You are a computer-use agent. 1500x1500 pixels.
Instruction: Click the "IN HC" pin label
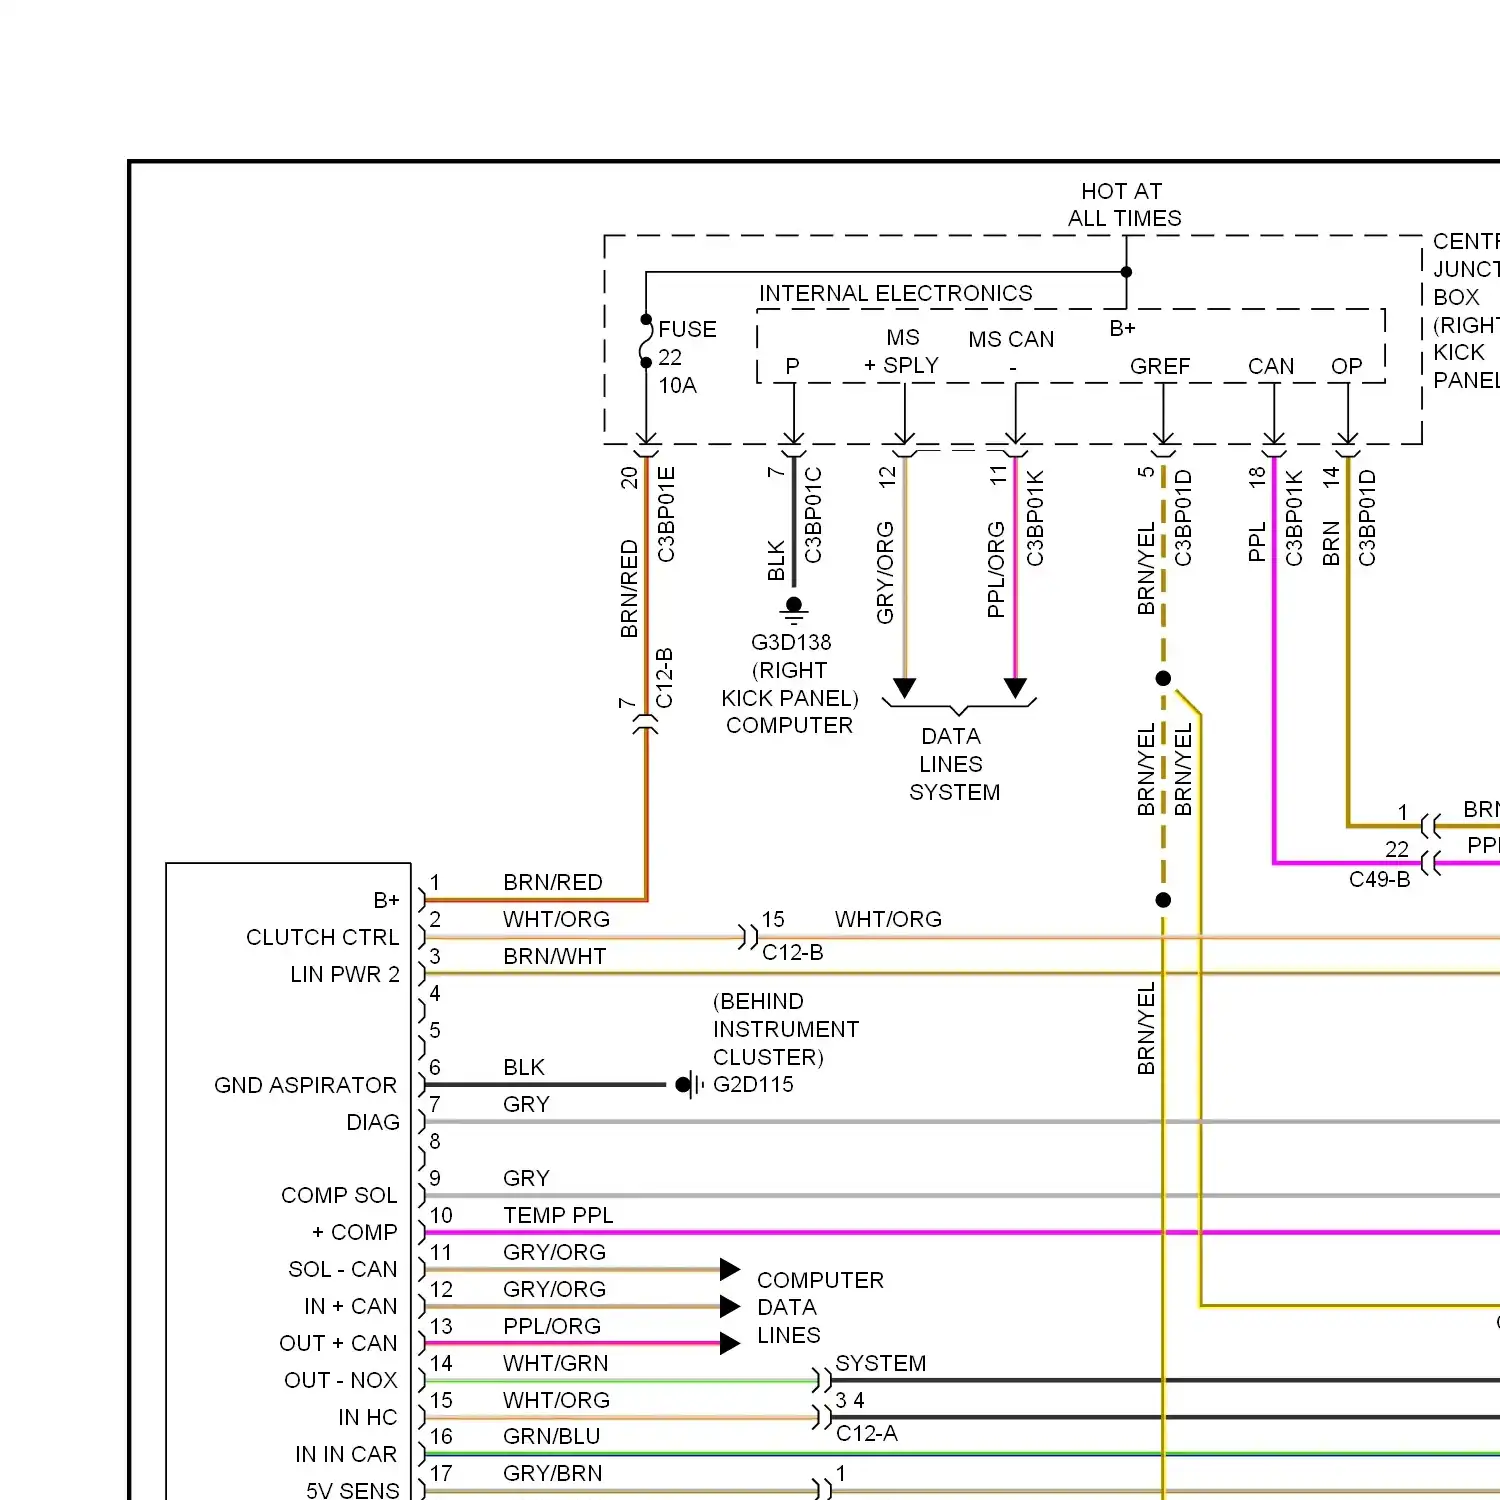[x=367, y=1417]
